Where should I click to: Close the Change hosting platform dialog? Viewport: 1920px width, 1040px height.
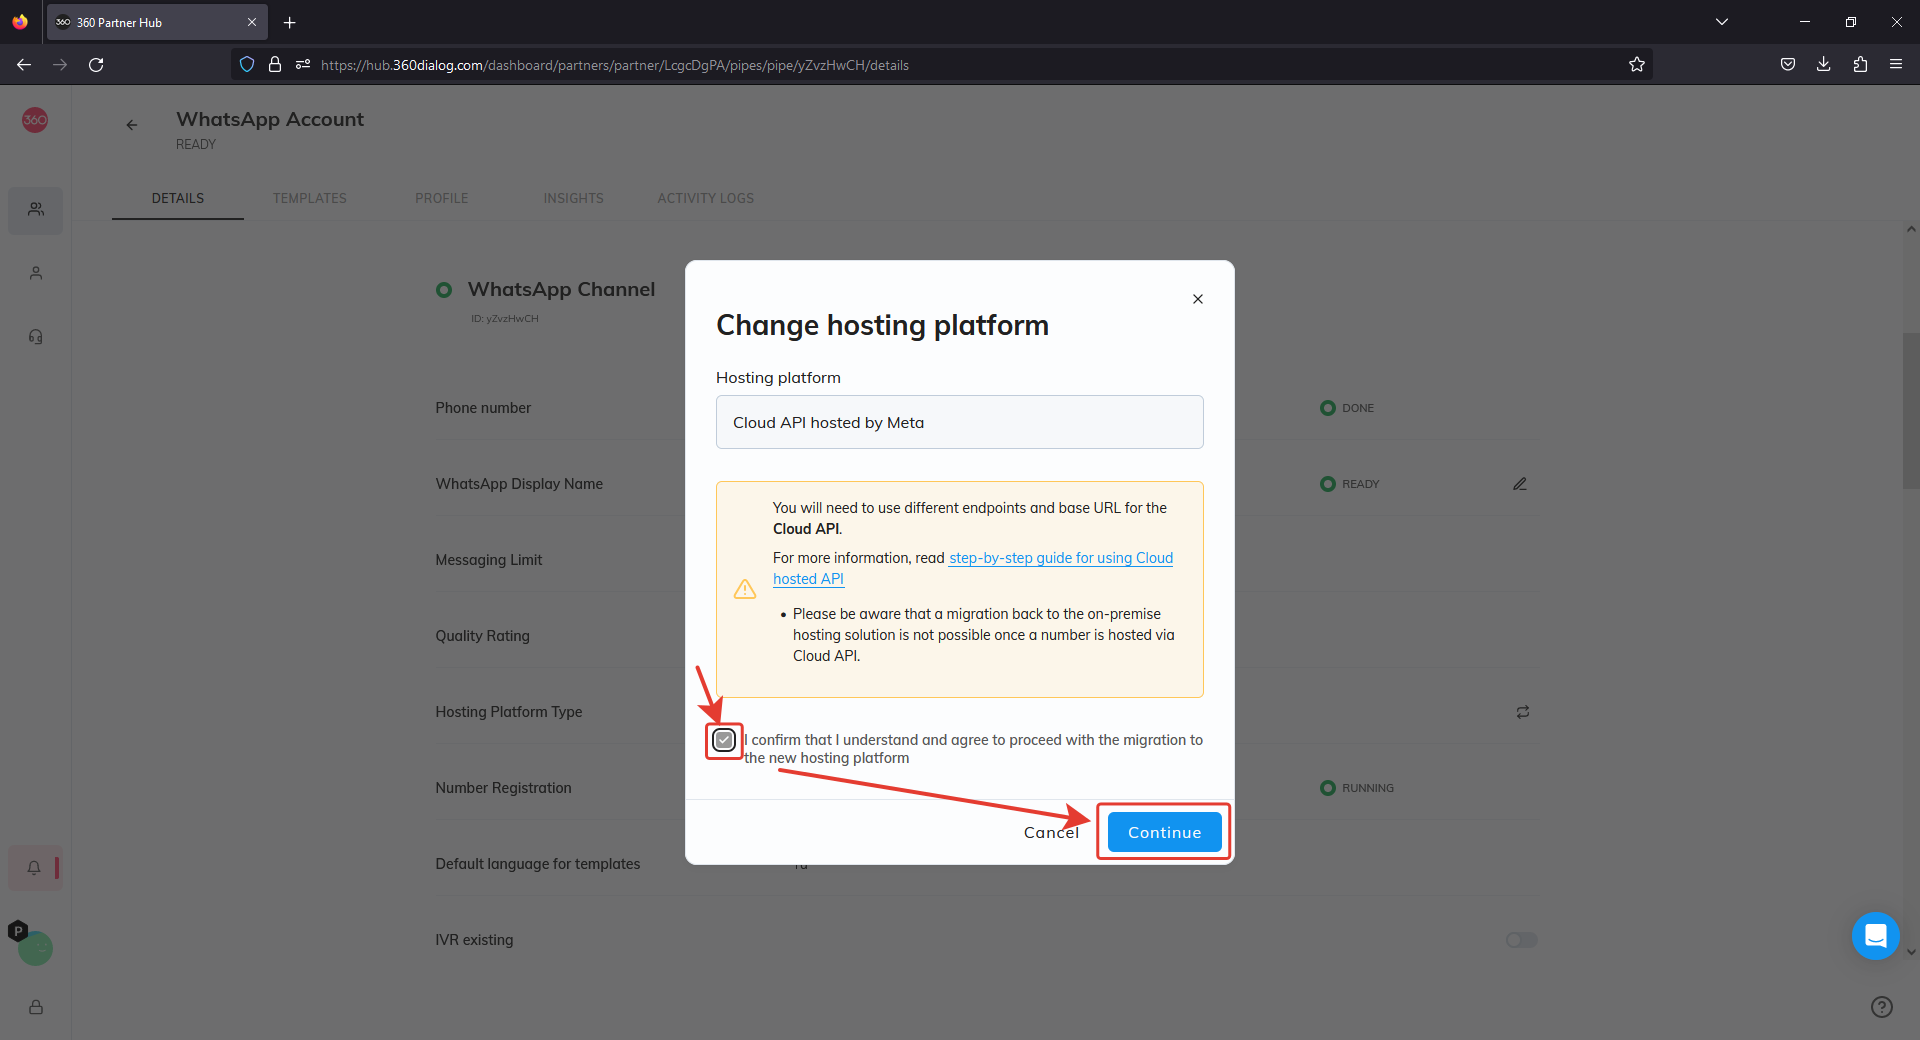tap(1197, 299)
